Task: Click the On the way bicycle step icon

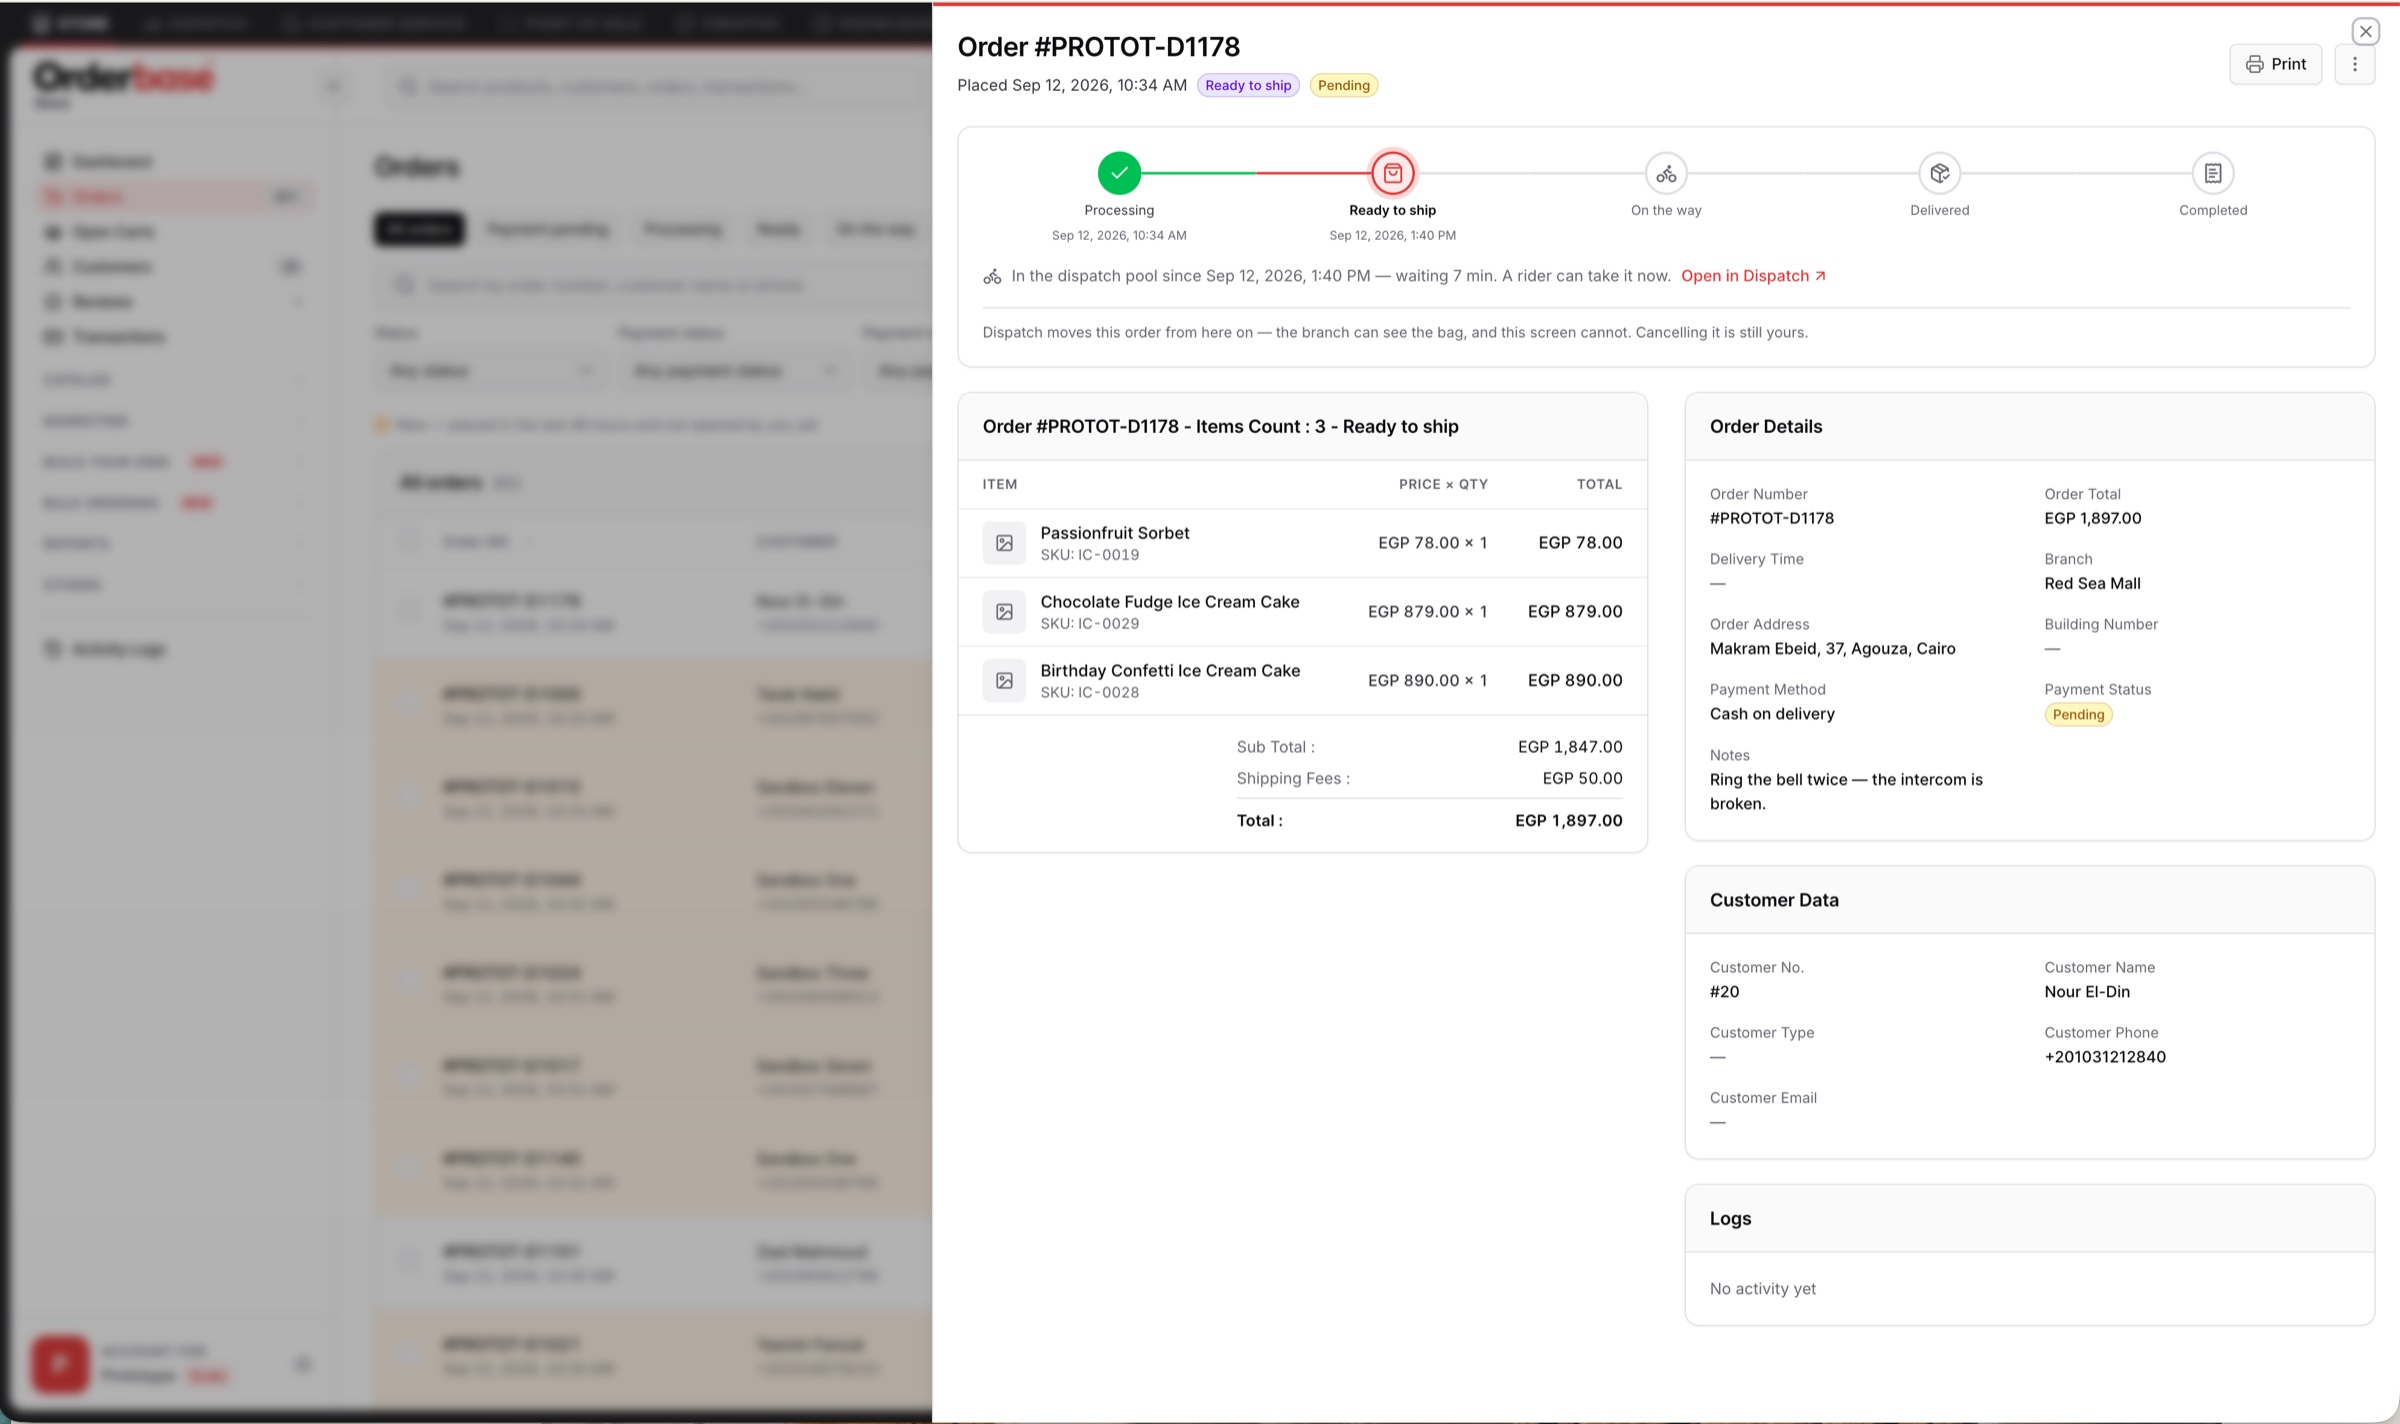Action: (1666, 173)
